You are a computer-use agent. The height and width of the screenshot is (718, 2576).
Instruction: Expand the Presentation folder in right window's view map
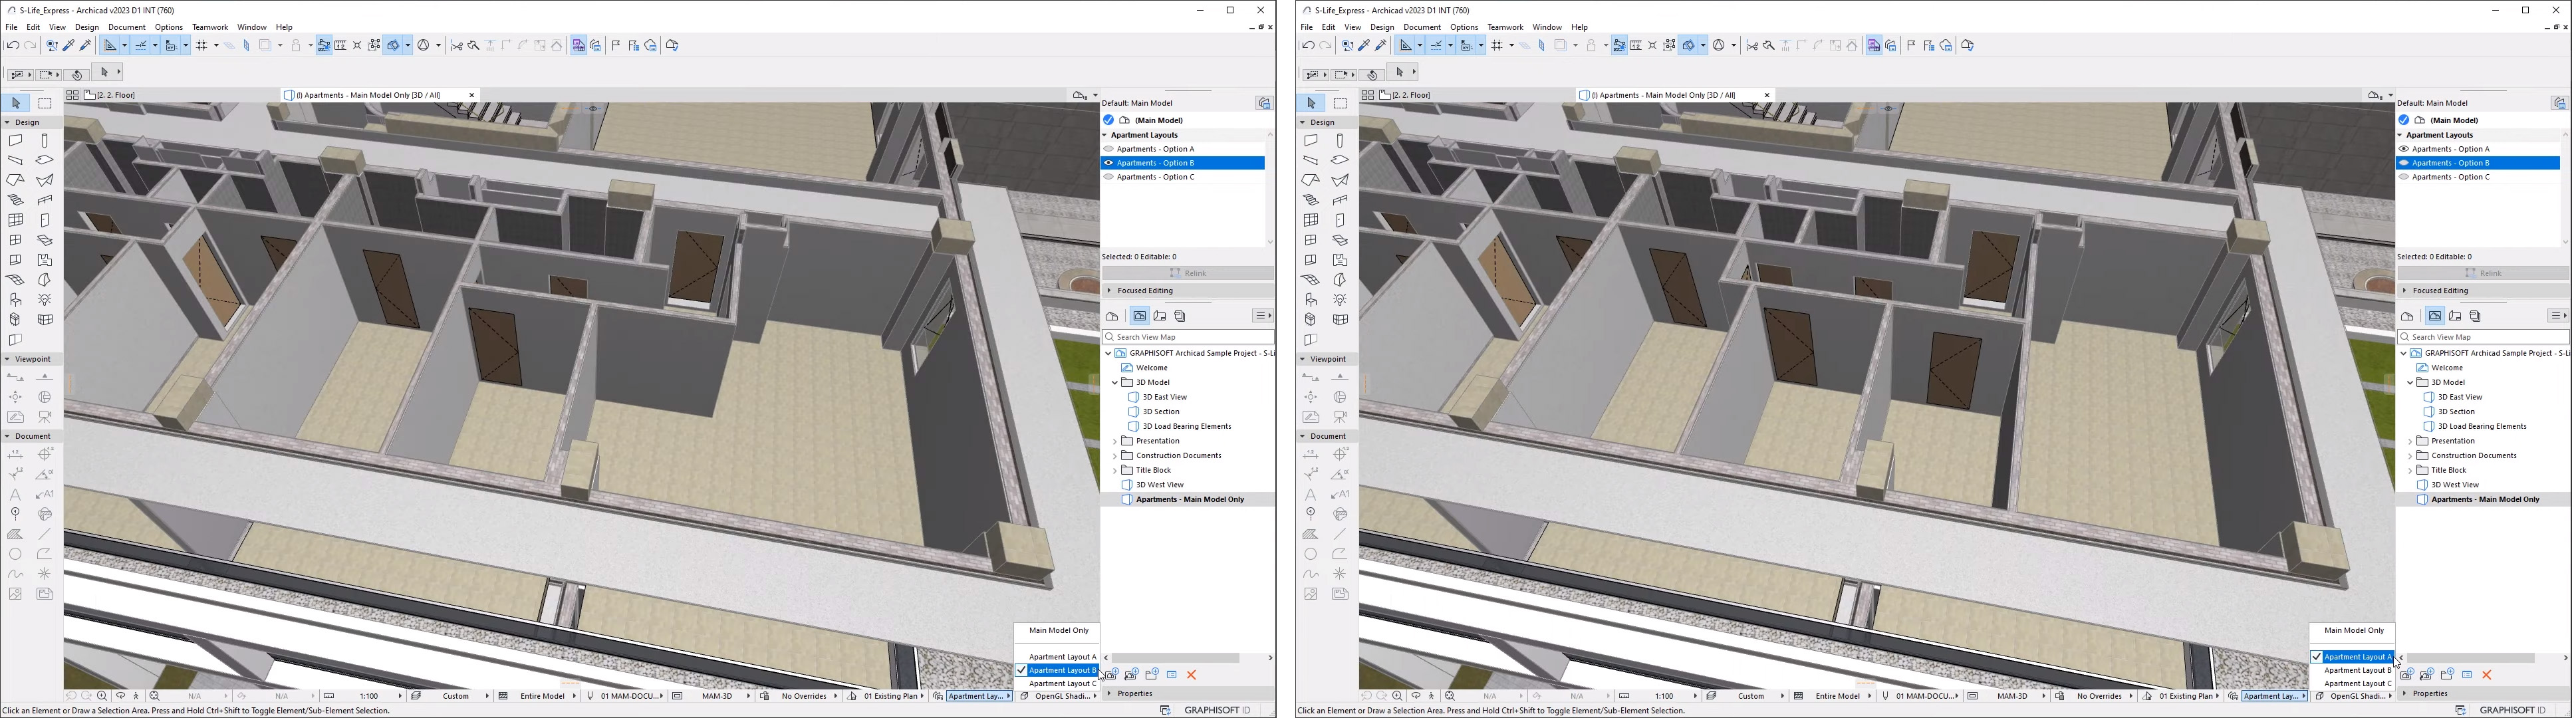(2410, 441)
